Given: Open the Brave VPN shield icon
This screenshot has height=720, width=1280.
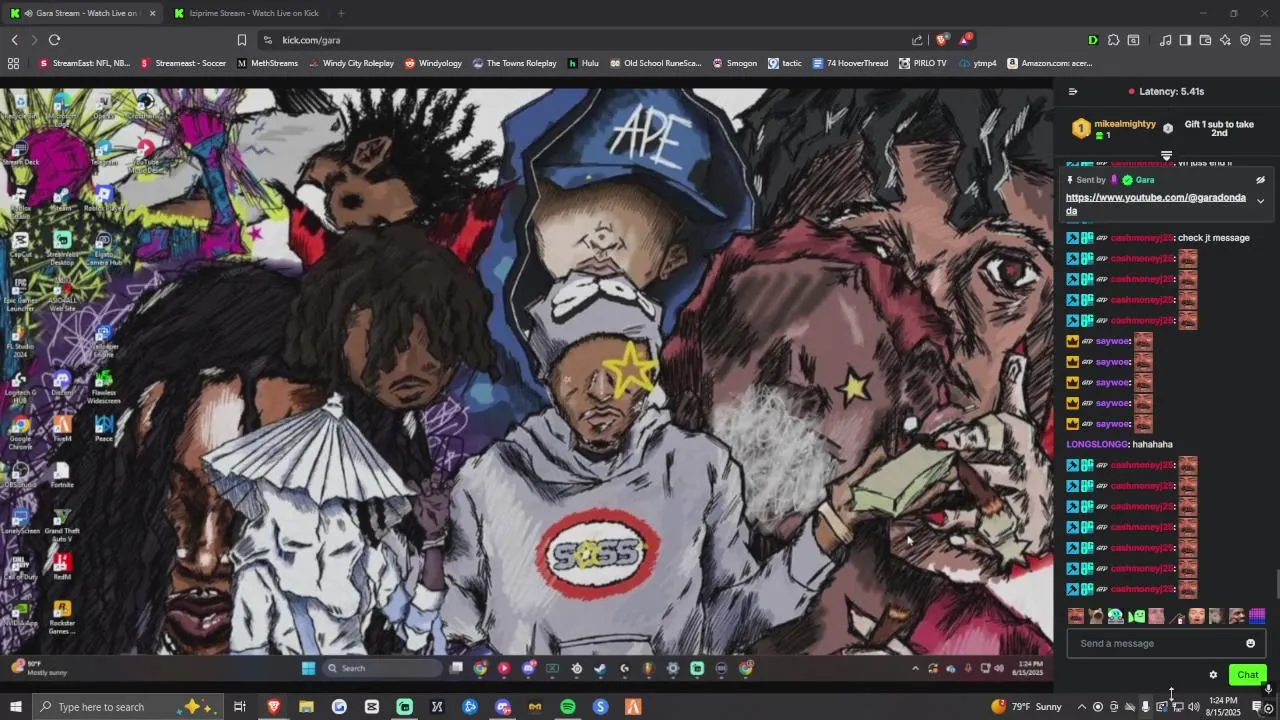Looking at the screenshot, I should pos(1245,40).
